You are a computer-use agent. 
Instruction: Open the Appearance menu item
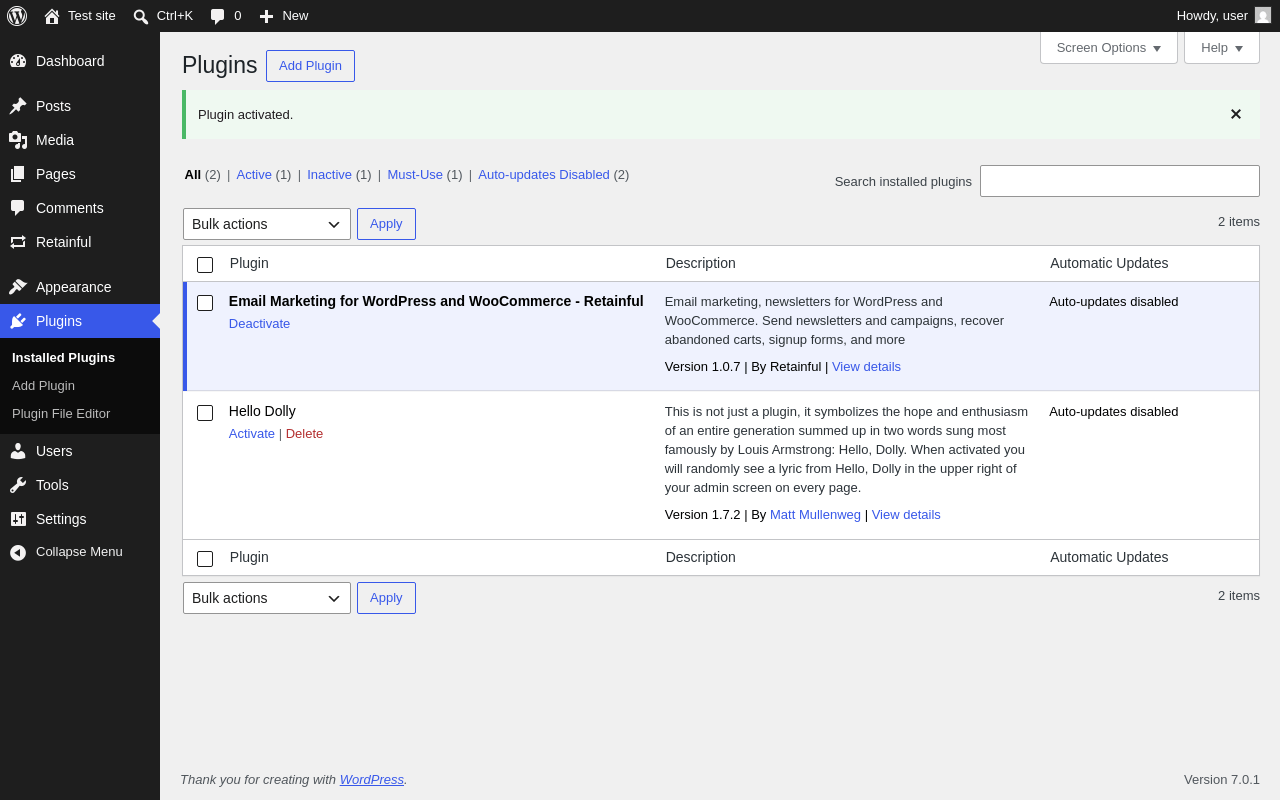(80, 287)
